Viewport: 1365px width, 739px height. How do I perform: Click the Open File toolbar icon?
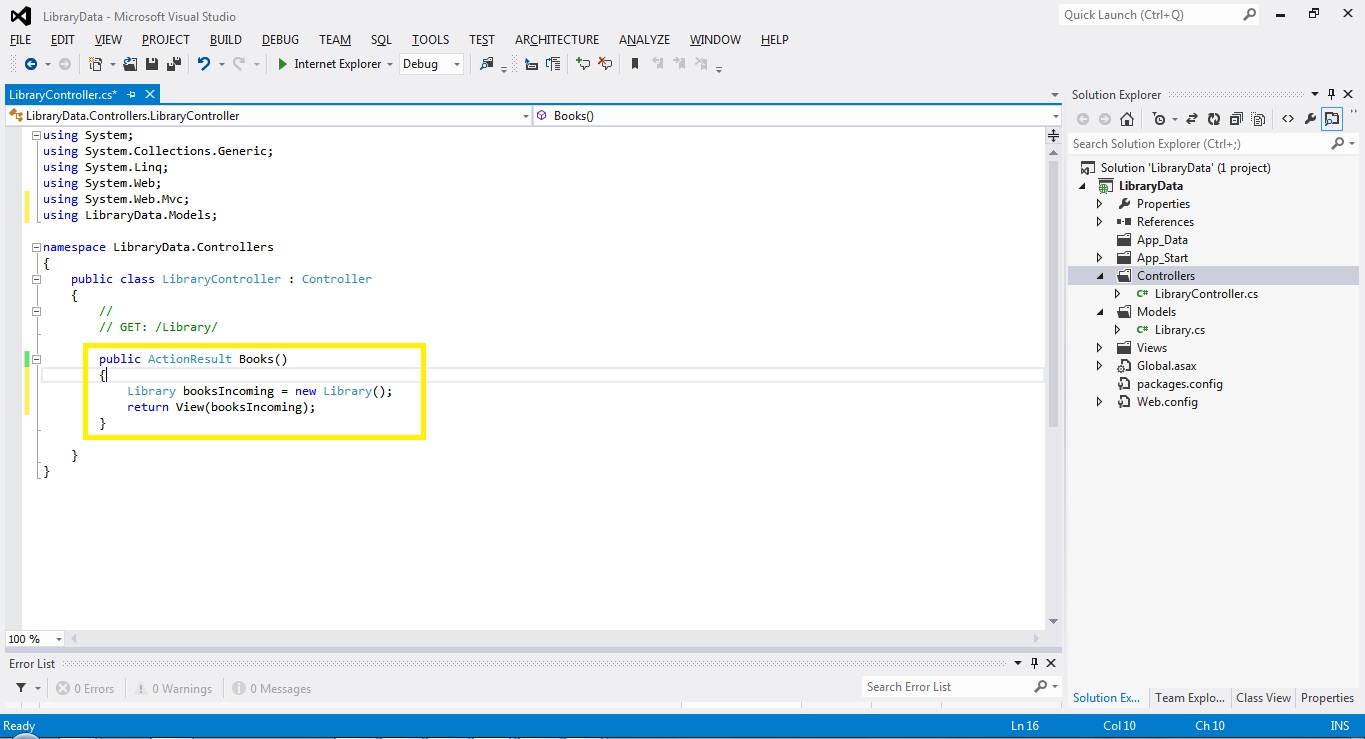pos(130,64)
